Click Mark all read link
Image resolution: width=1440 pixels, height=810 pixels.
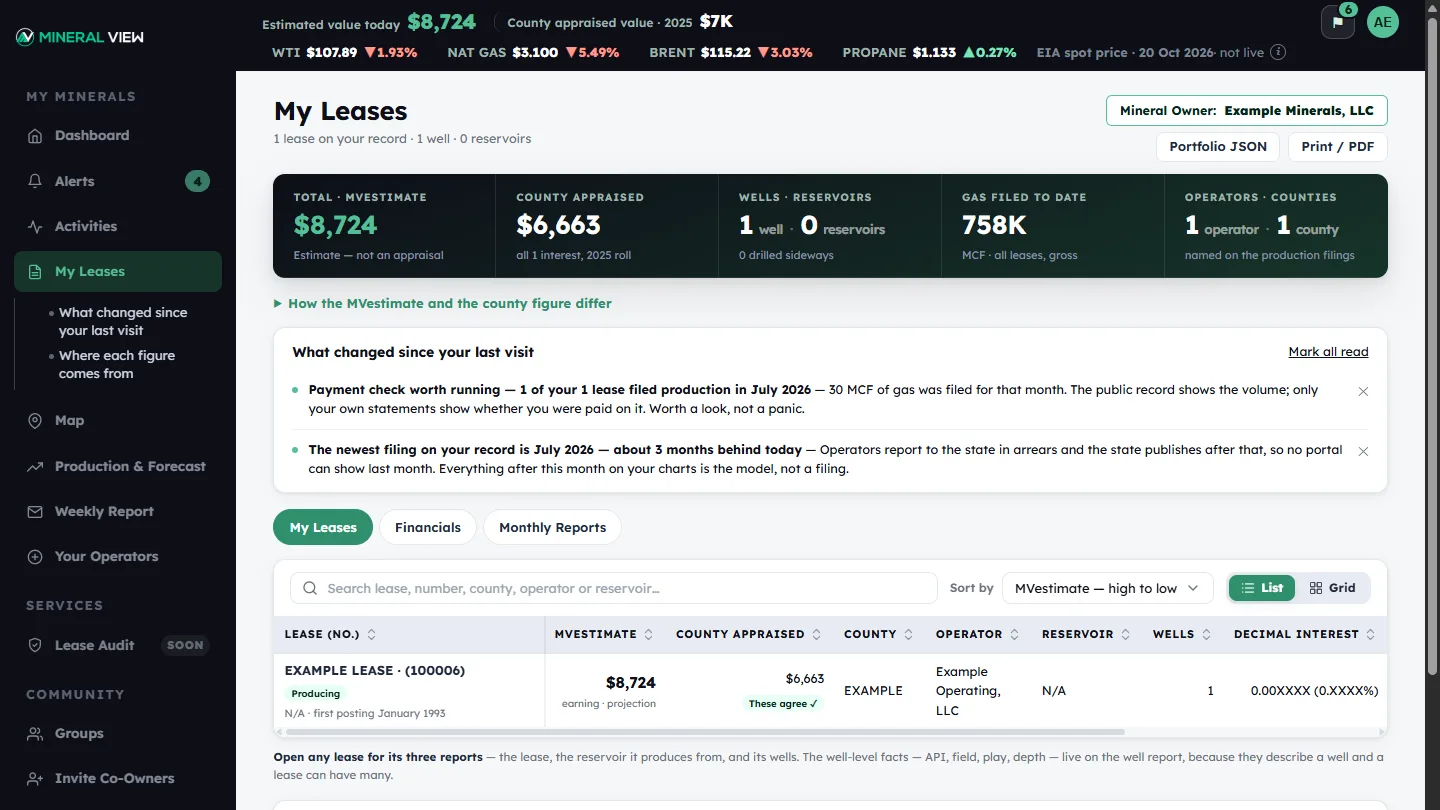point(1328,352)
